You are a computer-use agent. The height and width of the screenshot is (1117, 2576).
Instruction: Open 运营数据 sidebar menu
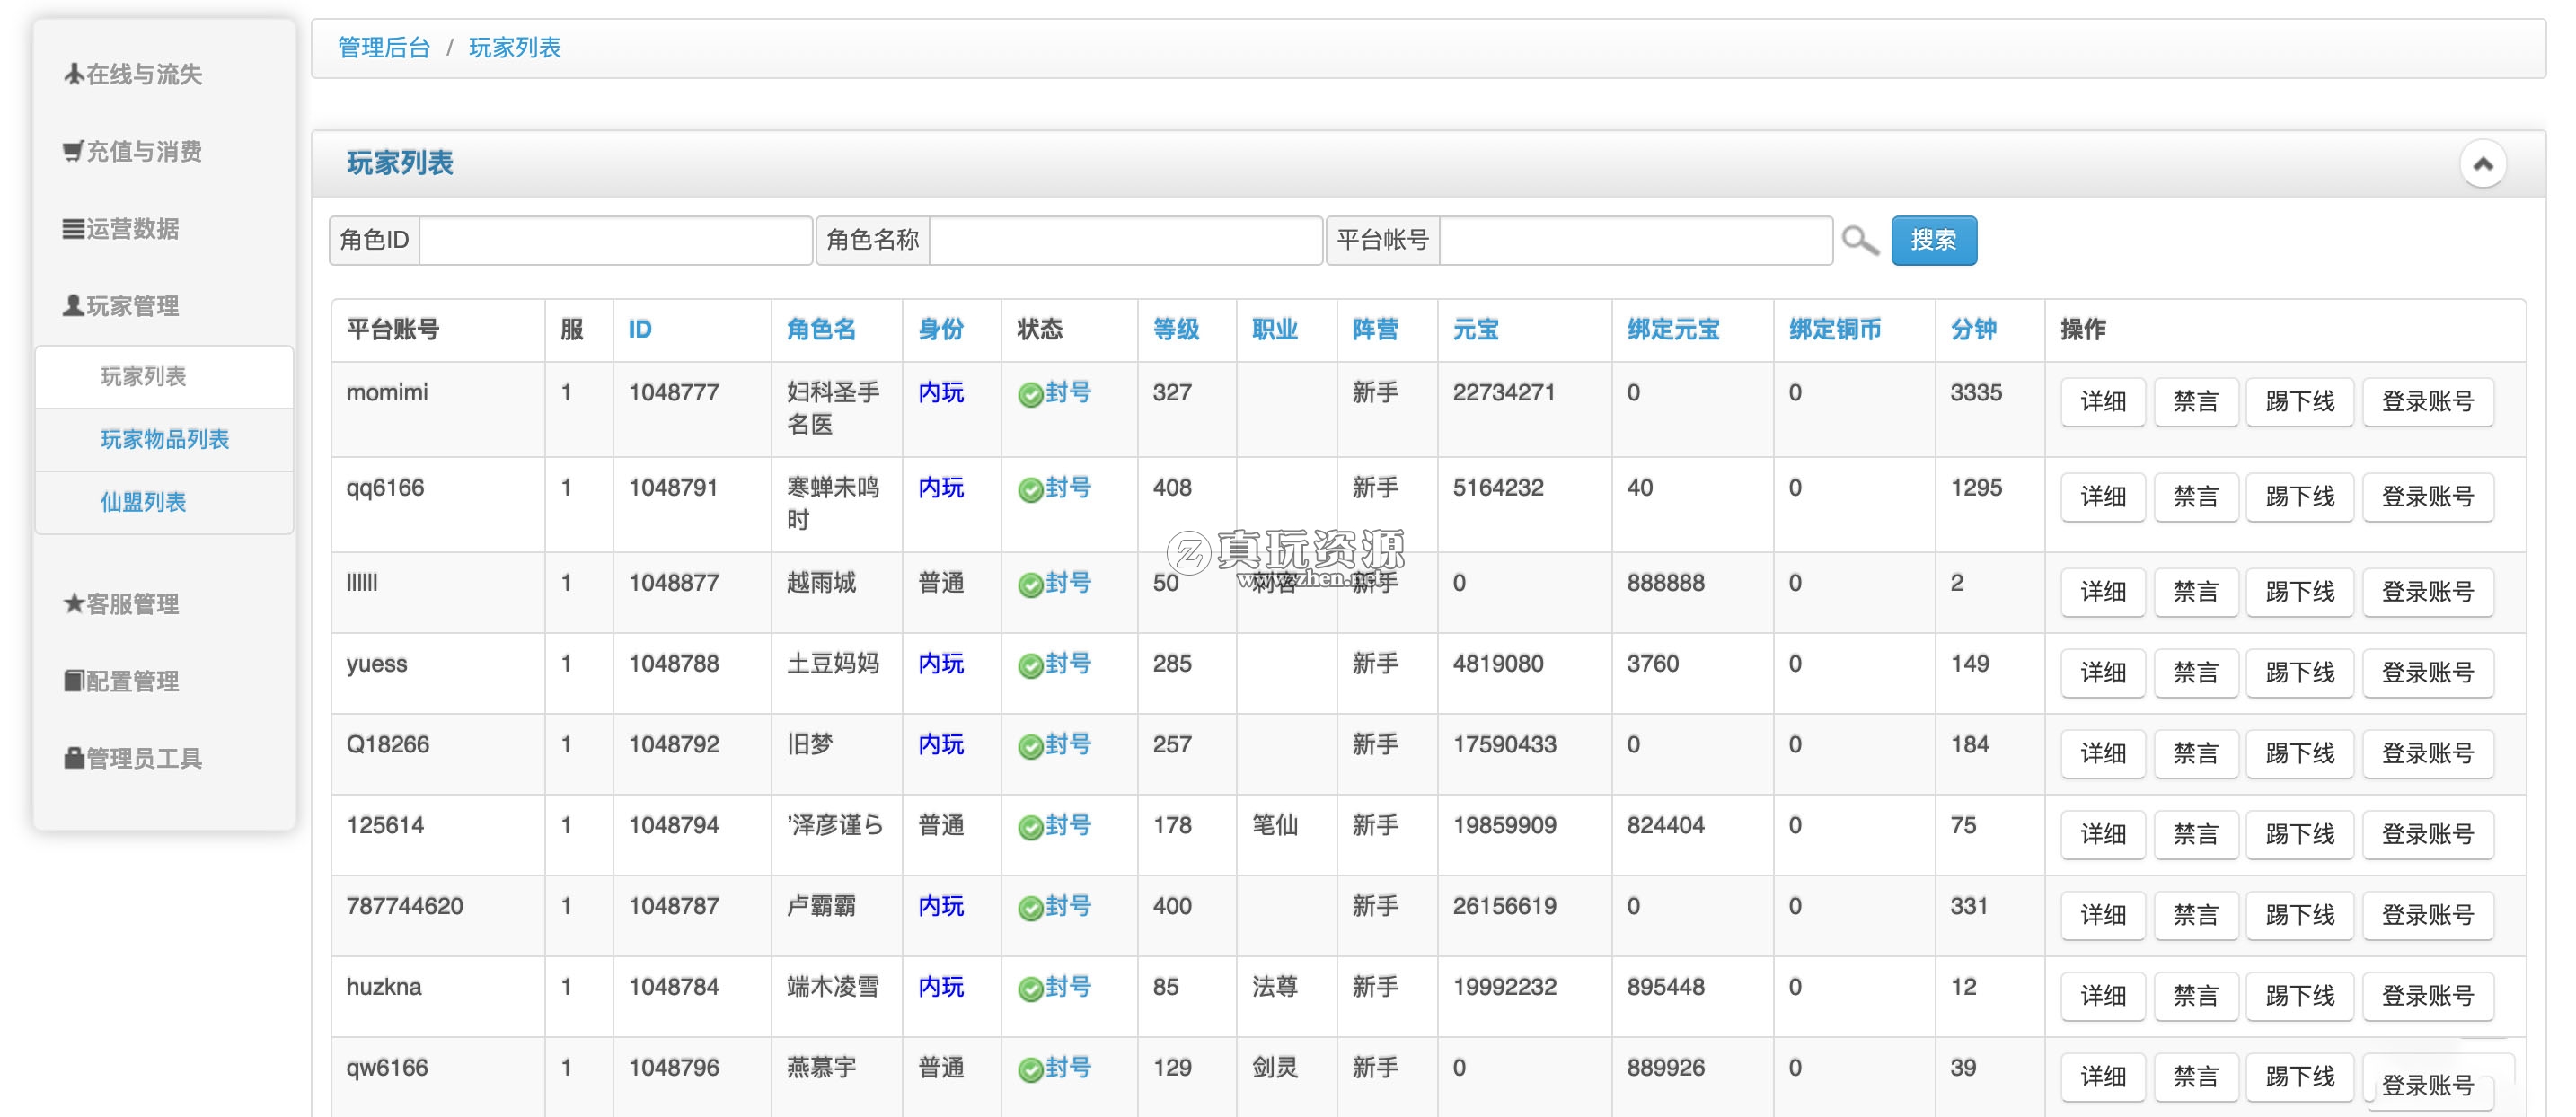click(x=122, y=229)
